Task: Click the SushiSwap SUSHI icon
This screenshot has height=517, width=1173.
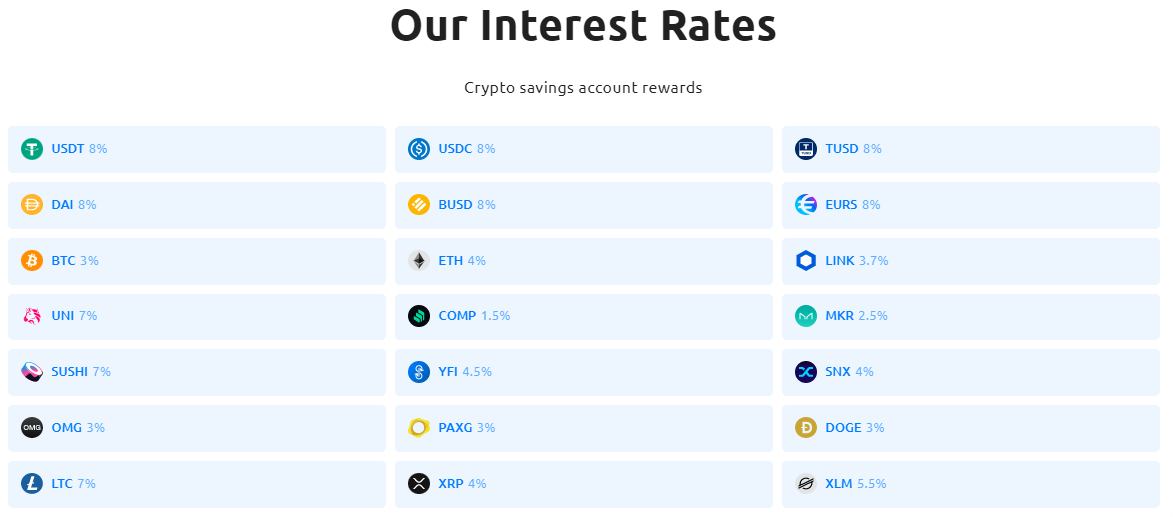Action: [32, 372]
